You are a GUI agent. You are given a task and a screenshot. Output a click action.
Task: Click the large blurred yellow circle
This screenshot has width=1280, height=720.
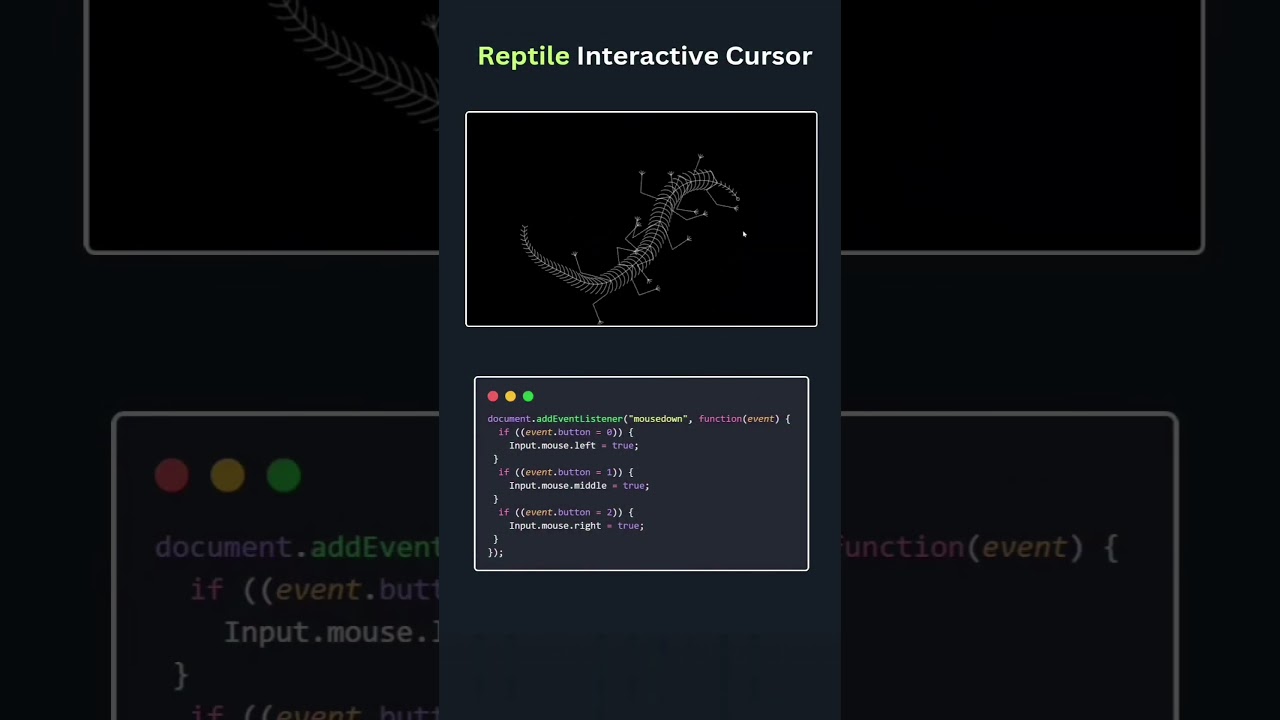[x=228, y=475]
